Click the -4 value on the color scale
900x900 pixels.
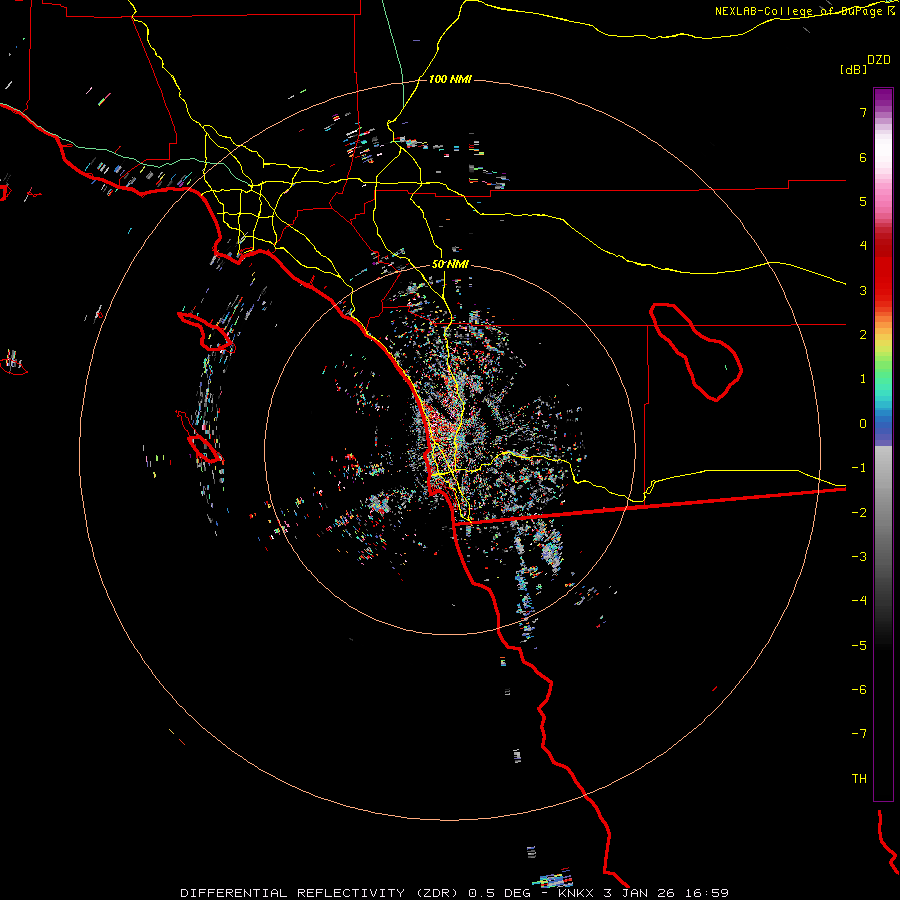click(859, 601)
